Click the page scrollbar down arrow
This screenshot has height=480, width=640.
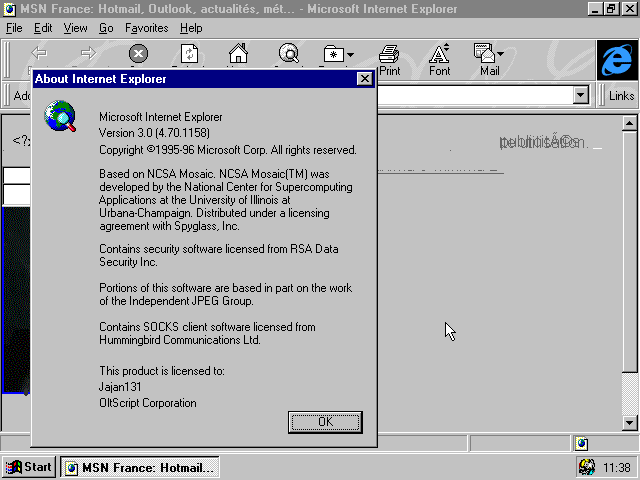[x=629, y=423]
